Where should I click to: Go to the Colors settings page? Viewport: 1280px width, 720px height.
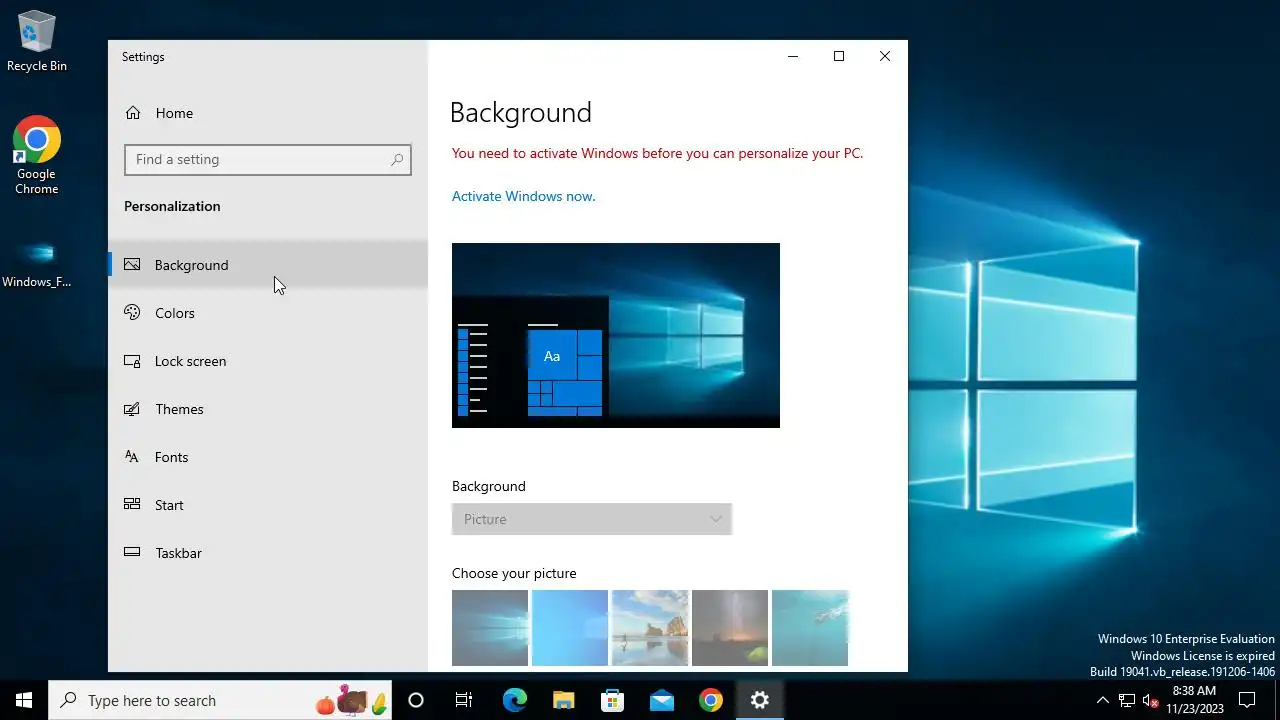tap(268, 313)
